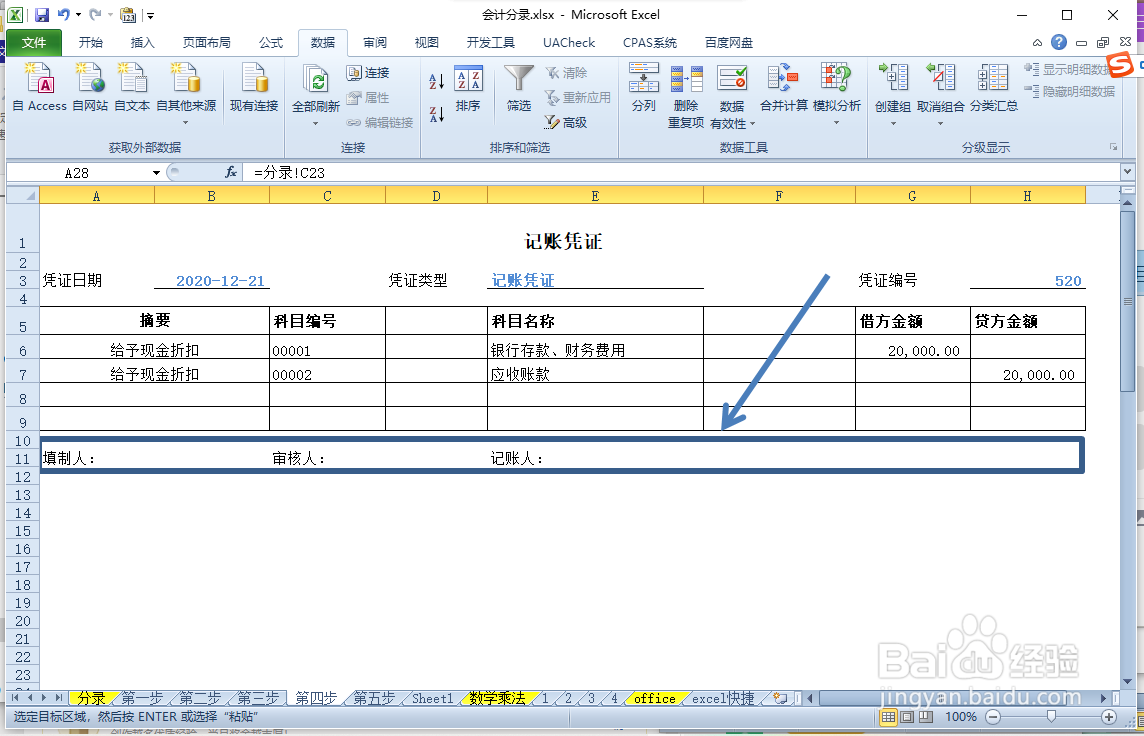Refresh all data (全部刷新)
Image resolution: width=1144 pixels, height=736 pixels.
point(315,95)
